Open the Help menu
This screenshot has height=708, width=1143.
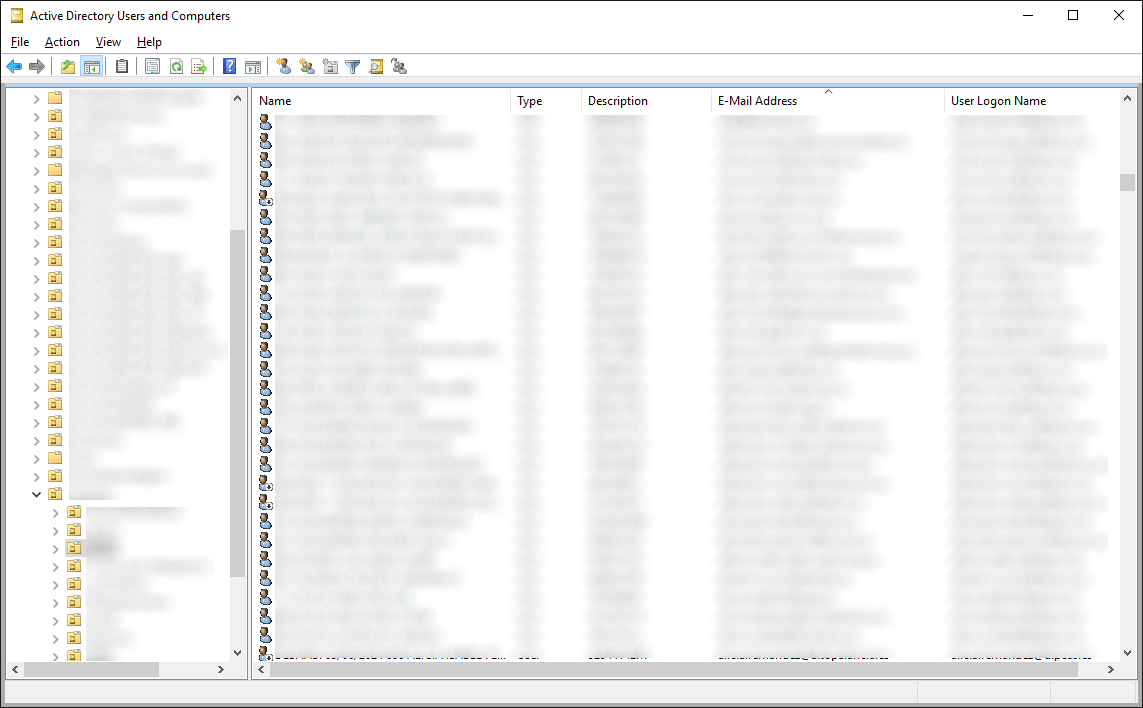pyautogui.click(x=149, y=42)
